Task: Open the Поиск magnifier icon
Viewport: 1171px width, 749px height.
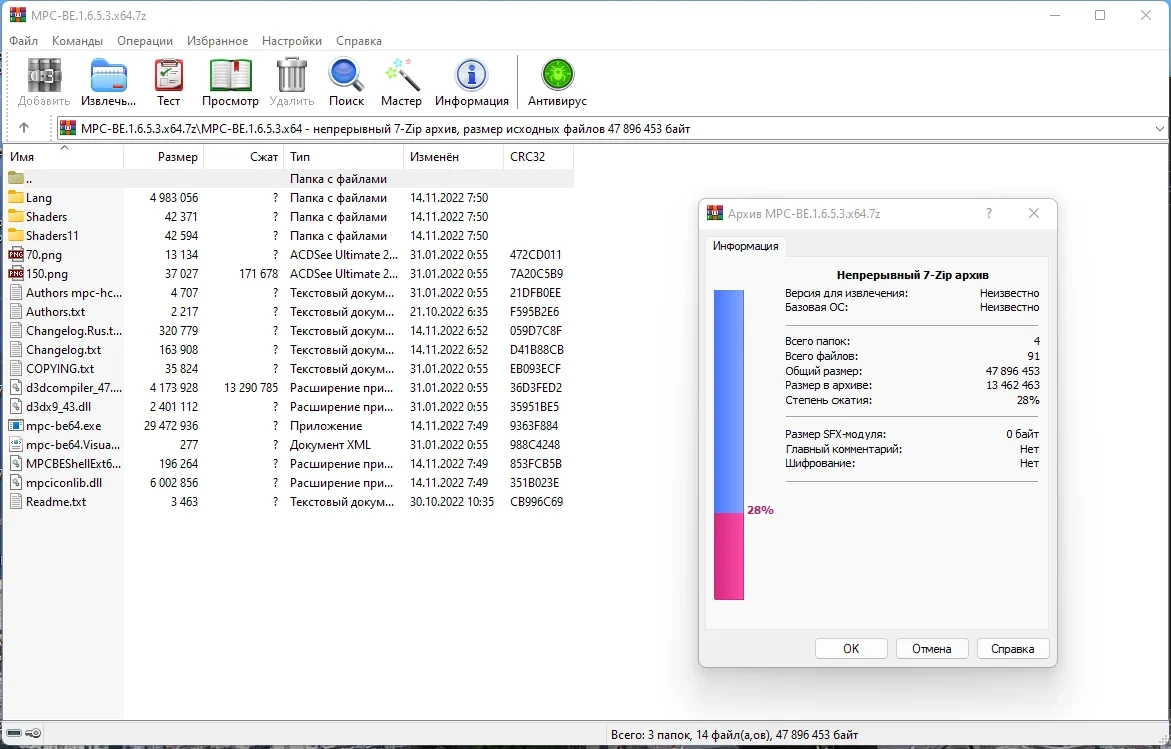Action: 347,75
